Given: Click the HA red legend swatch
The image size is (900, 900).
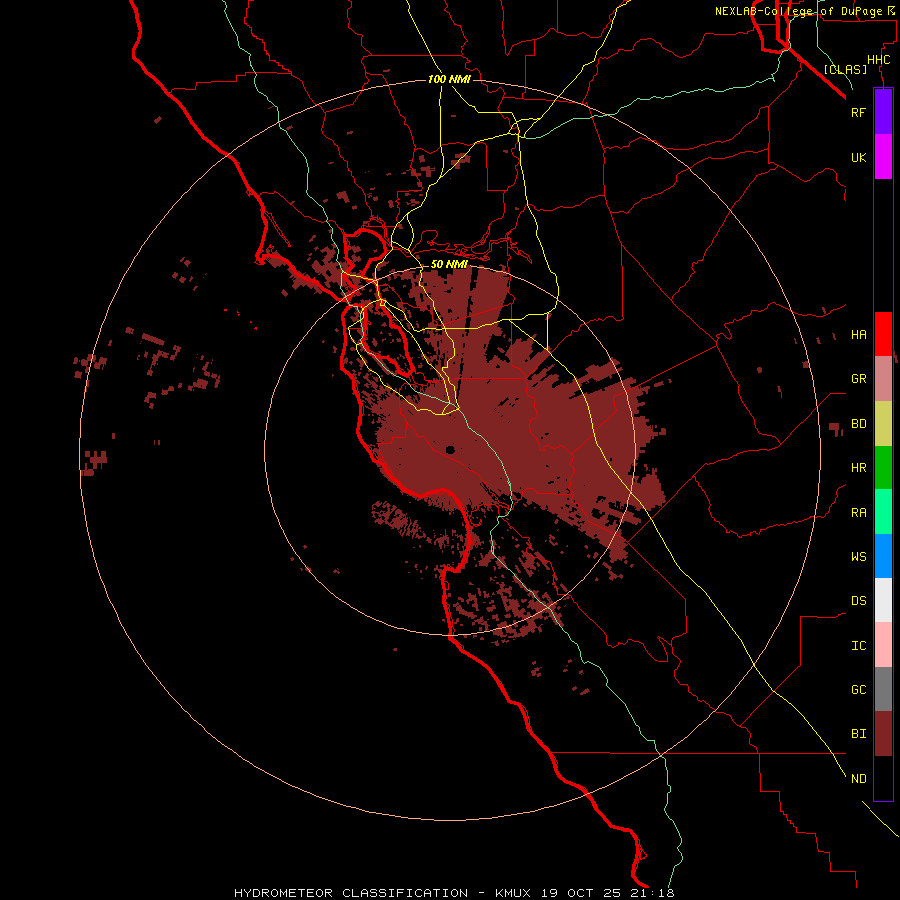Looking at the screenshot, I should [883, 334].
